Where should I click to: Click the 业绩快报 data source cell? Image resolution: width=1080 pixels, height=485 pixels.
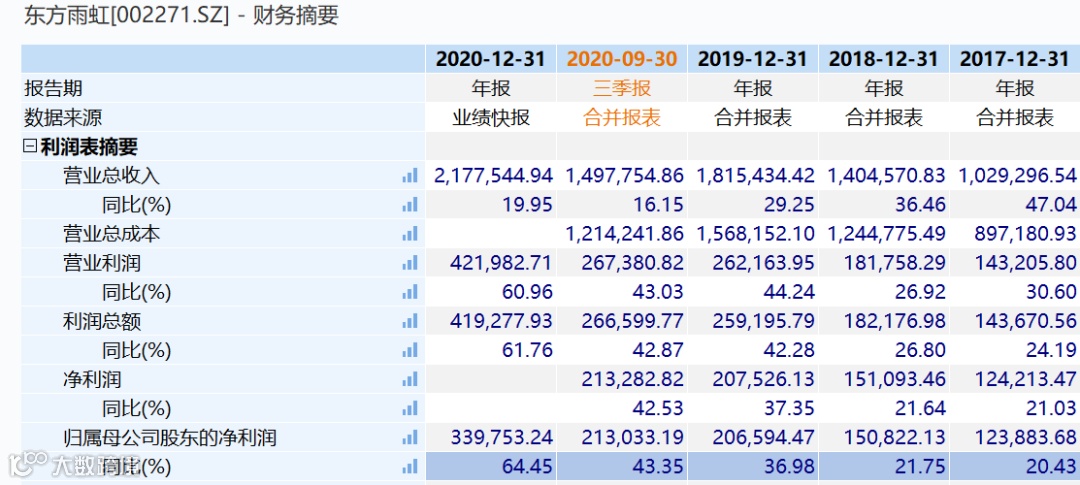coord(490,117)
